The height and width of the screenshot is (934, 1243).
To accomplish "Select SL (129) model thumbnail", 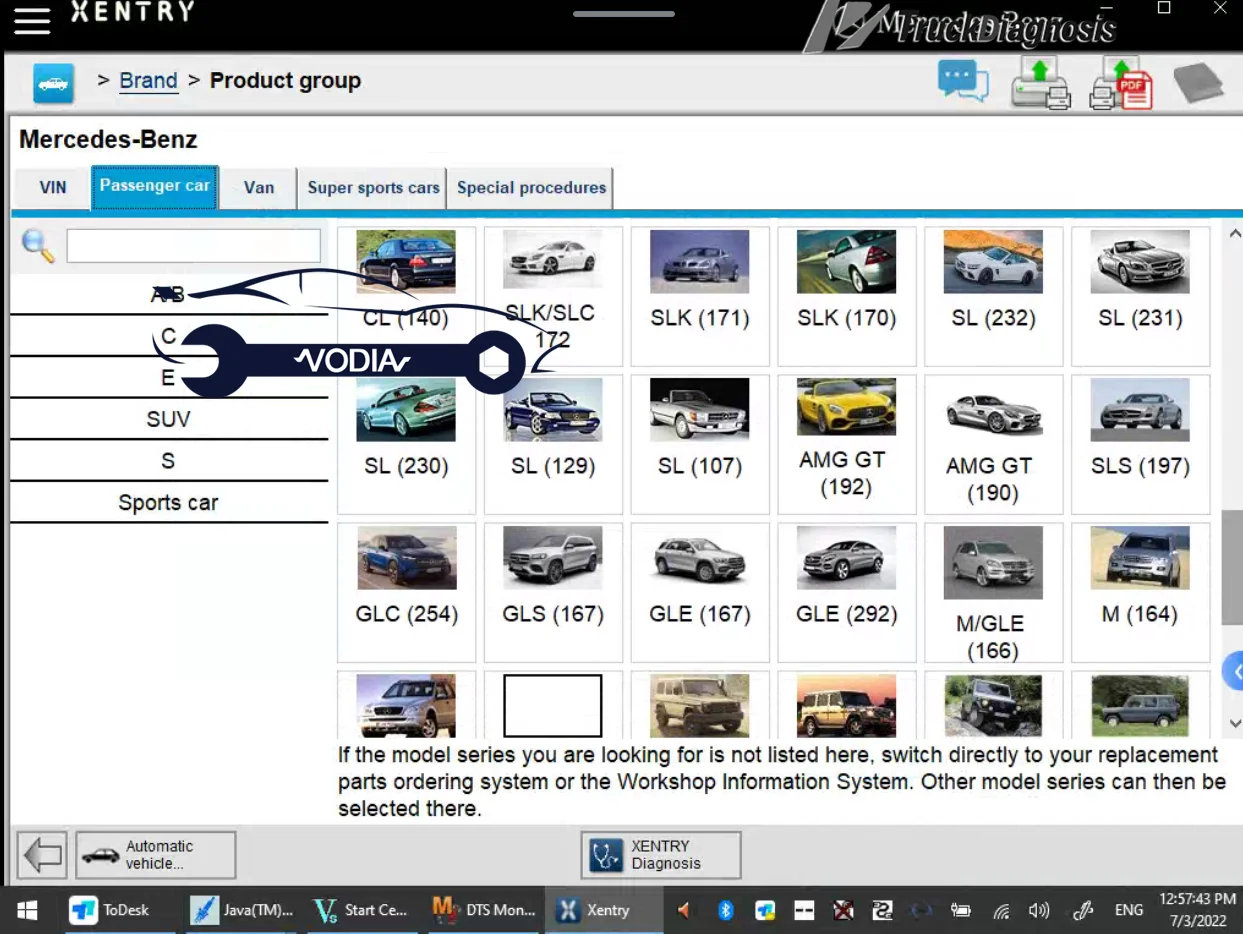I will [553, 444].
